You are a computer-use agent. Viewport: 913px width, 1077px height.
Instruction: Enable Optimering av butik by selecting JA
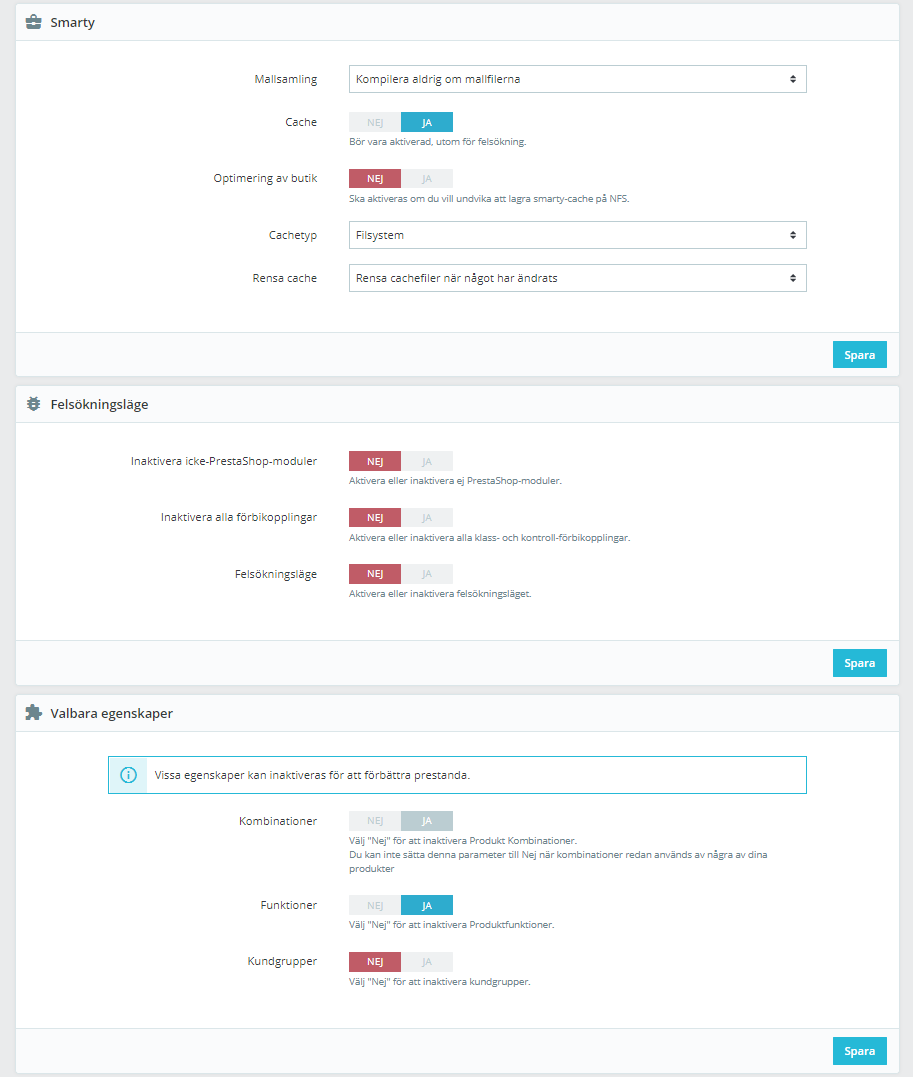(427, 179)
